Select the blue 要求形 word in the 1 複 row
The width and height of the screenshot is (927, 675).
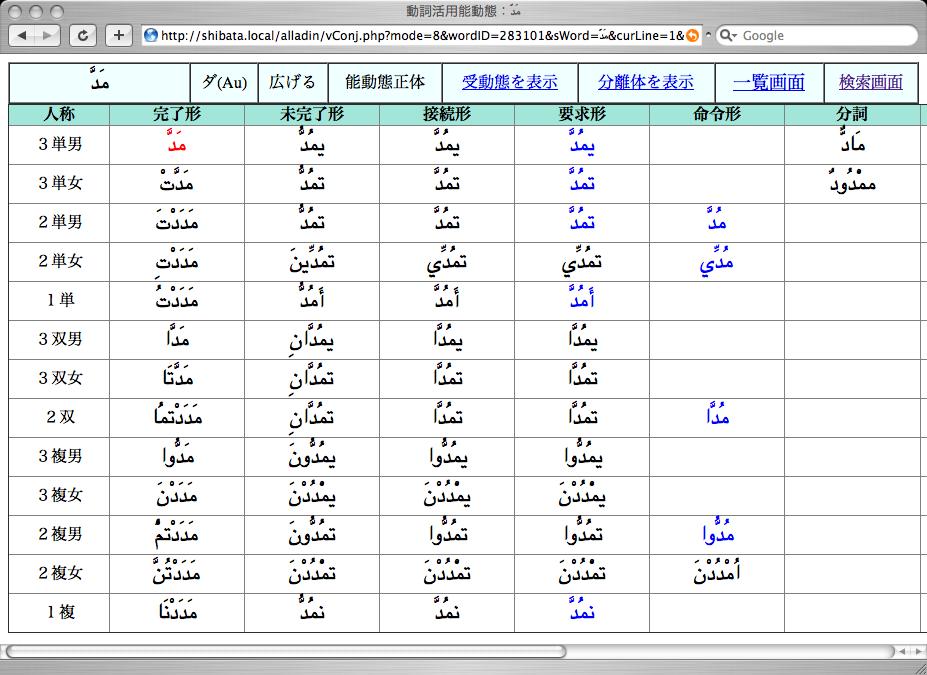pyautogui.click(x=582, y=609)
